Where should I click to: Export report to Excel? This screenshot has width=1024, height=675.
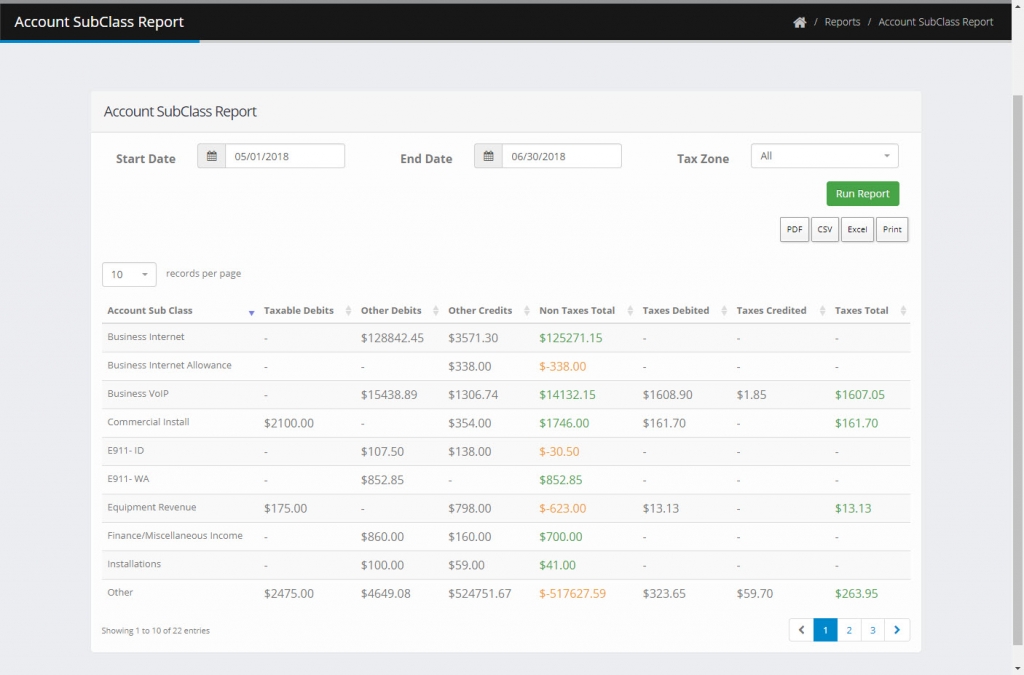click(x=857, y=230)
